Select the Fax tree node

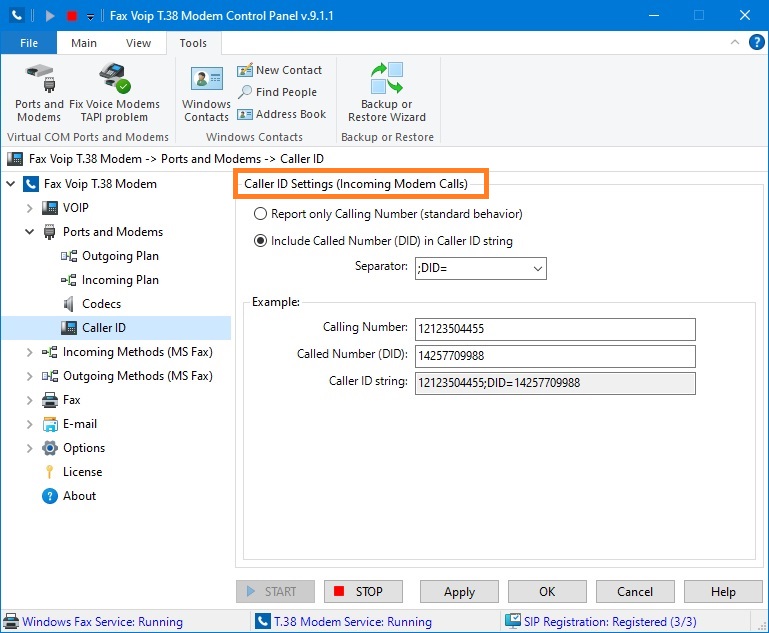[x=71, y=400]
